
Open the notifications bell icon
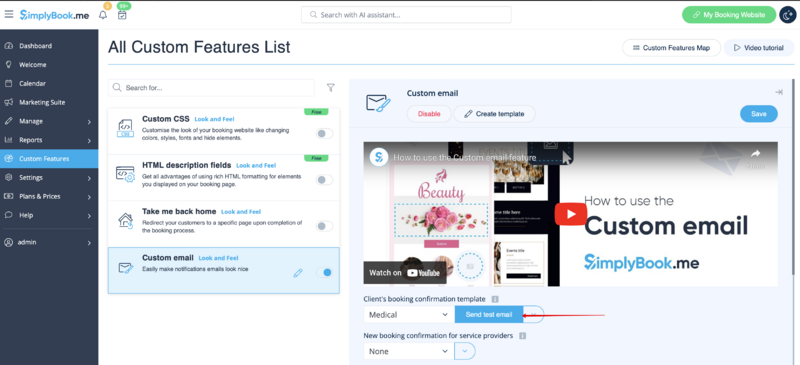click(103, 15)
